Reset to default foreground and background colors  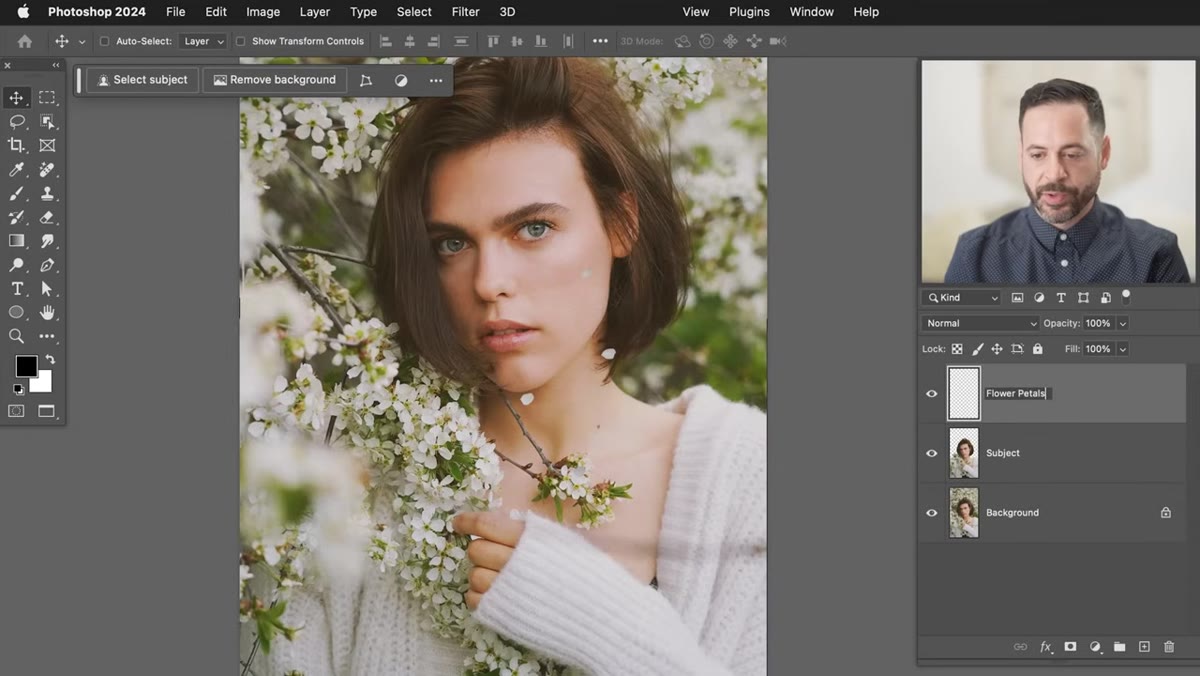pos(18,389)
